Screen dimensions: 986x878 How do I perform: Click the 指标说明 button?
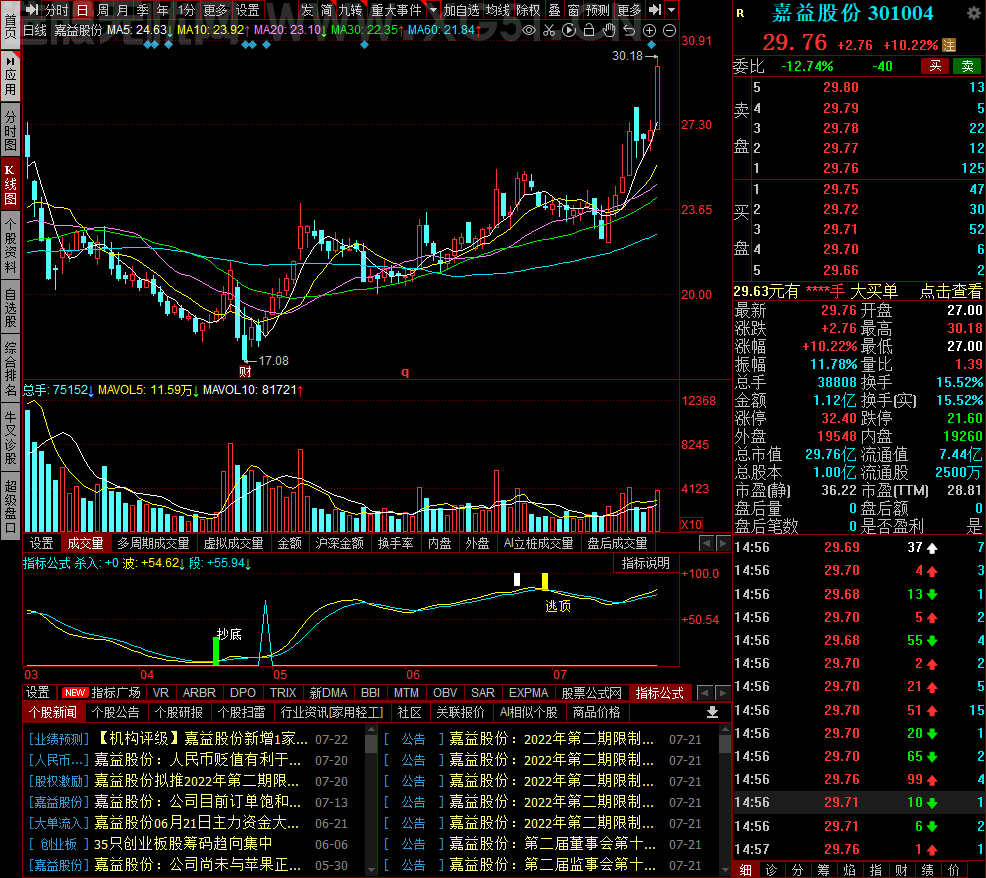(x=646, y=563)
